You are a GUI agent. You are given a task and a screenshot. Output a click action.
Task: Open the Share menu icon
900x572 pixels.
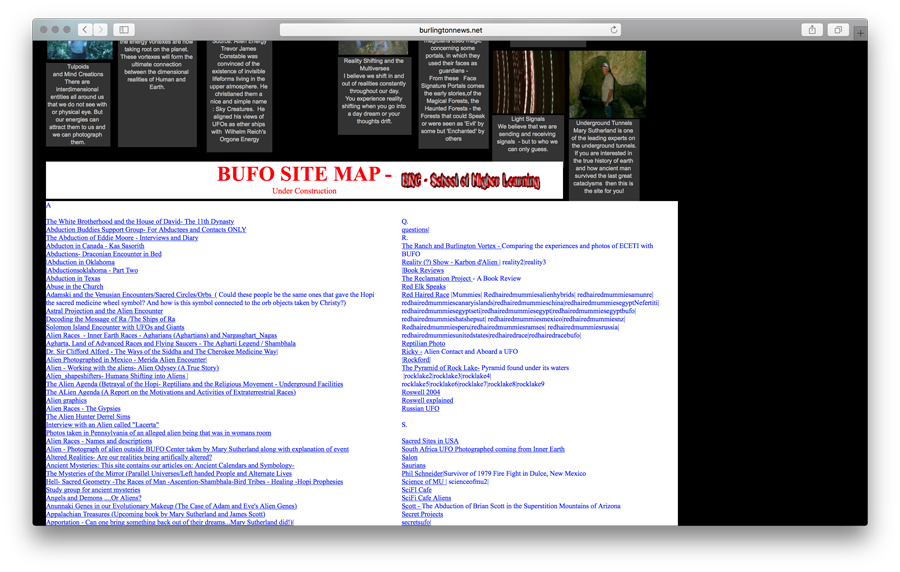point(813,30)
